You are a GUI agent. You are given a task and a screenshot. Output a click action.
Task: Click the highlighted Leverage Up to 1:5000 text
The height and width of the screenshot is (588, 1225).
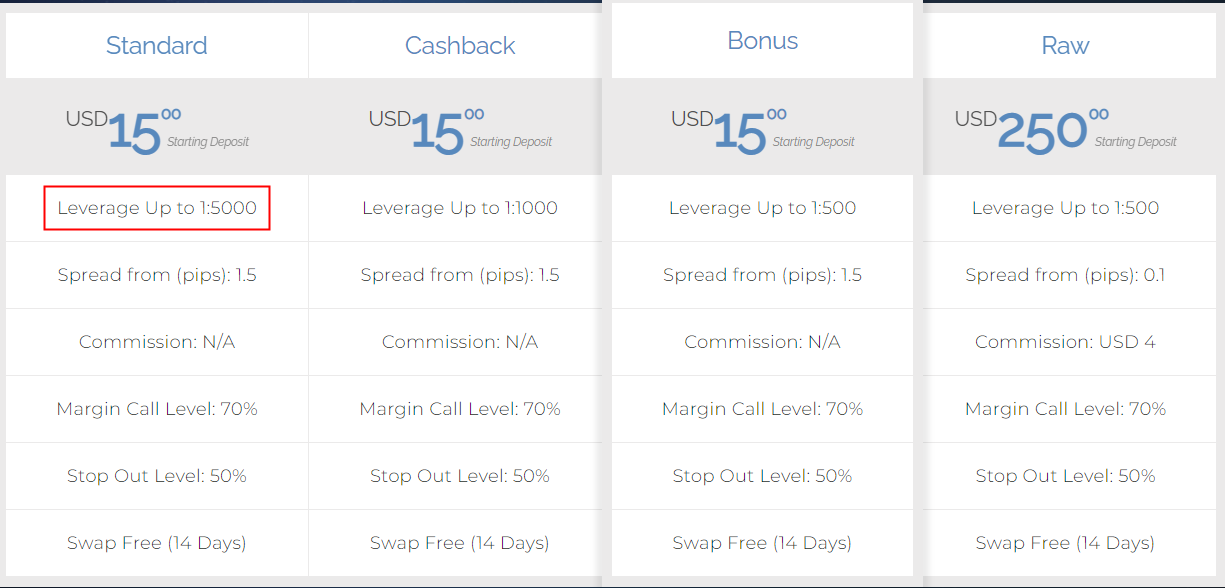(157, 208)
